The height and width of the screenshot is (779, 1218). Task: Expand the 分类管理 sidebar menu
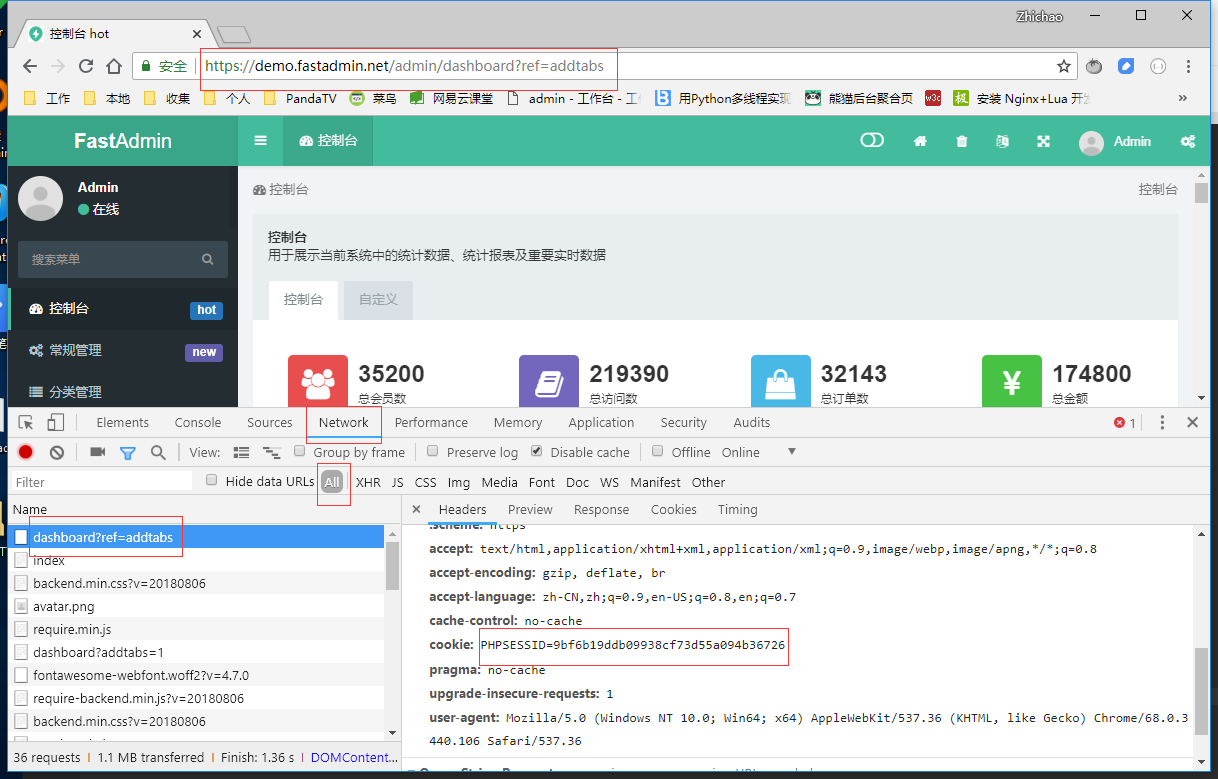pyautogui.click(x=123, y=392)
